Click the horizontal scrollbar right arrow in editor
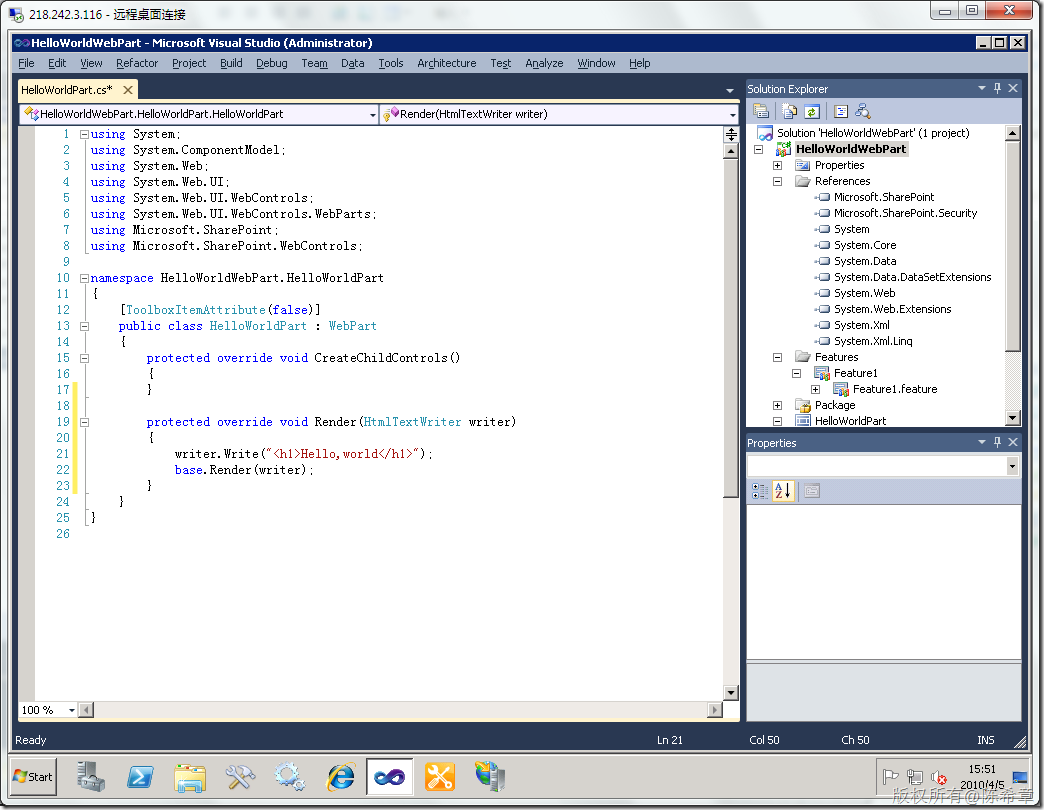The height and width of the screenshot is (810, 1044). point(715,710)
